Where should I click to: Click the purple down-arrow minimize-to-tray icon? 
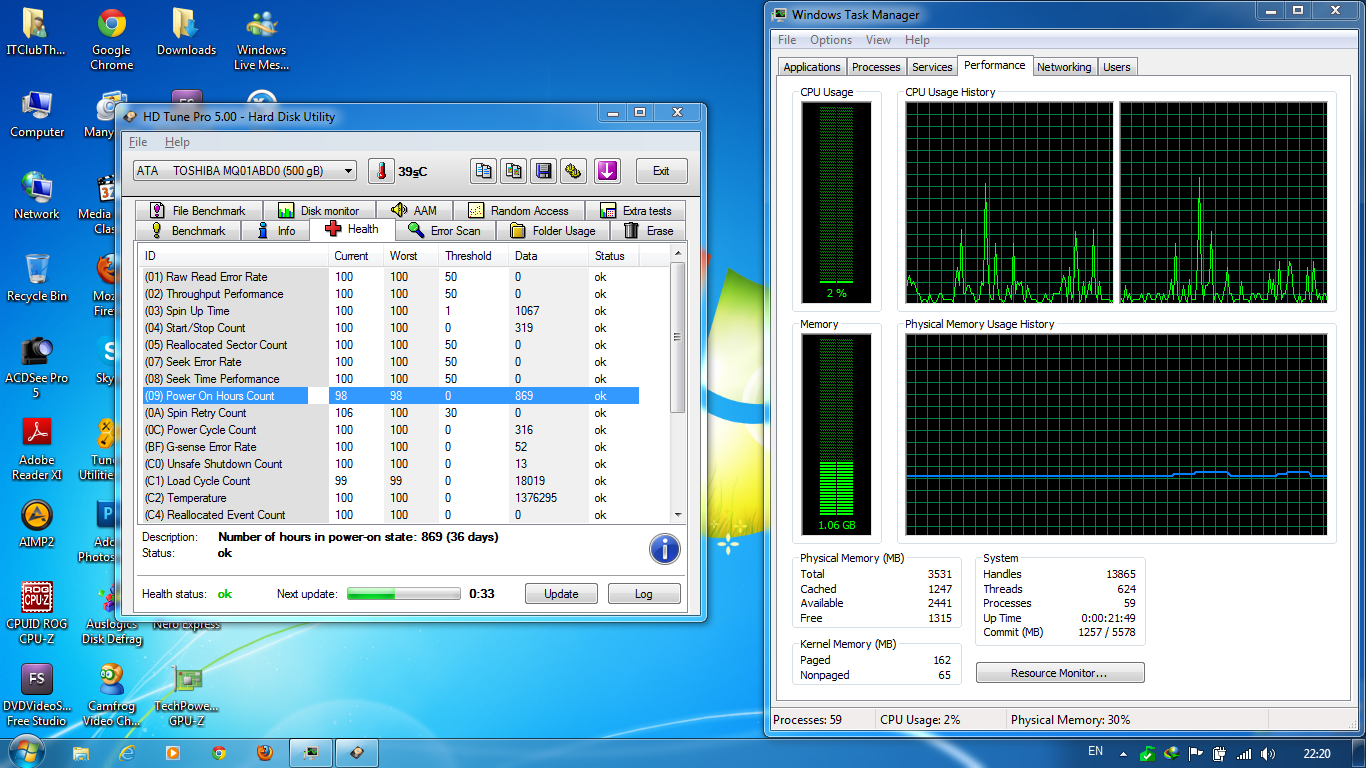pyautogui.click(x=607, y=171)
